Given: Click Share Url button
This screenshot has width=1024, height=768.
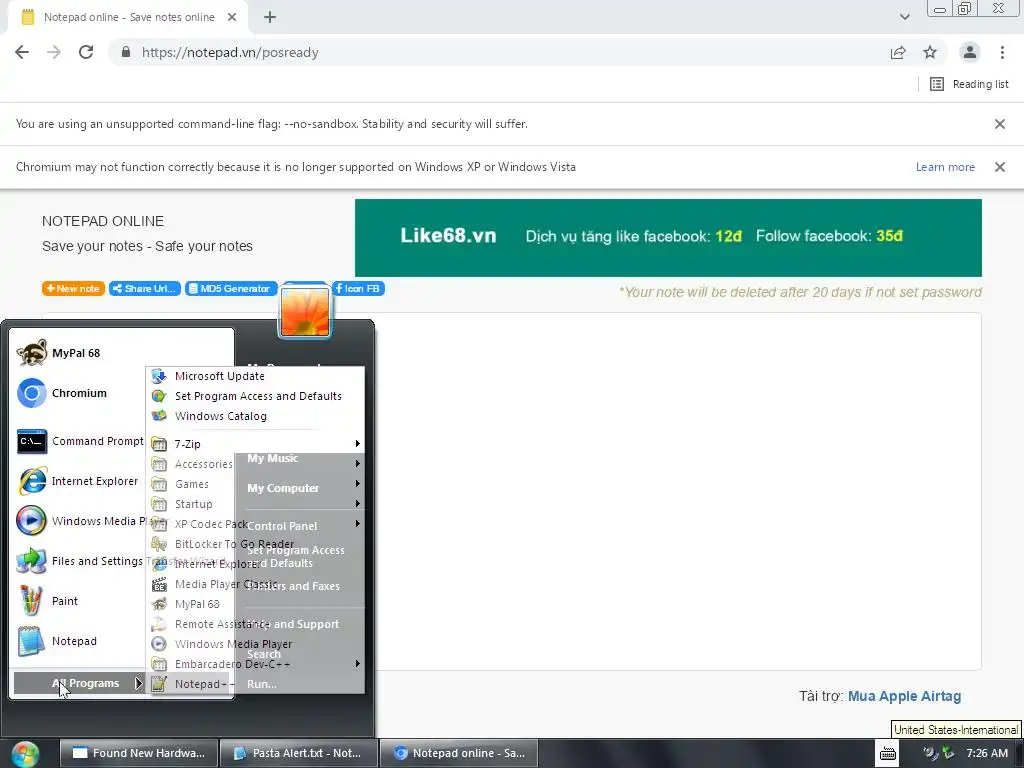Looking at the screenshot, I should point(144,289).
